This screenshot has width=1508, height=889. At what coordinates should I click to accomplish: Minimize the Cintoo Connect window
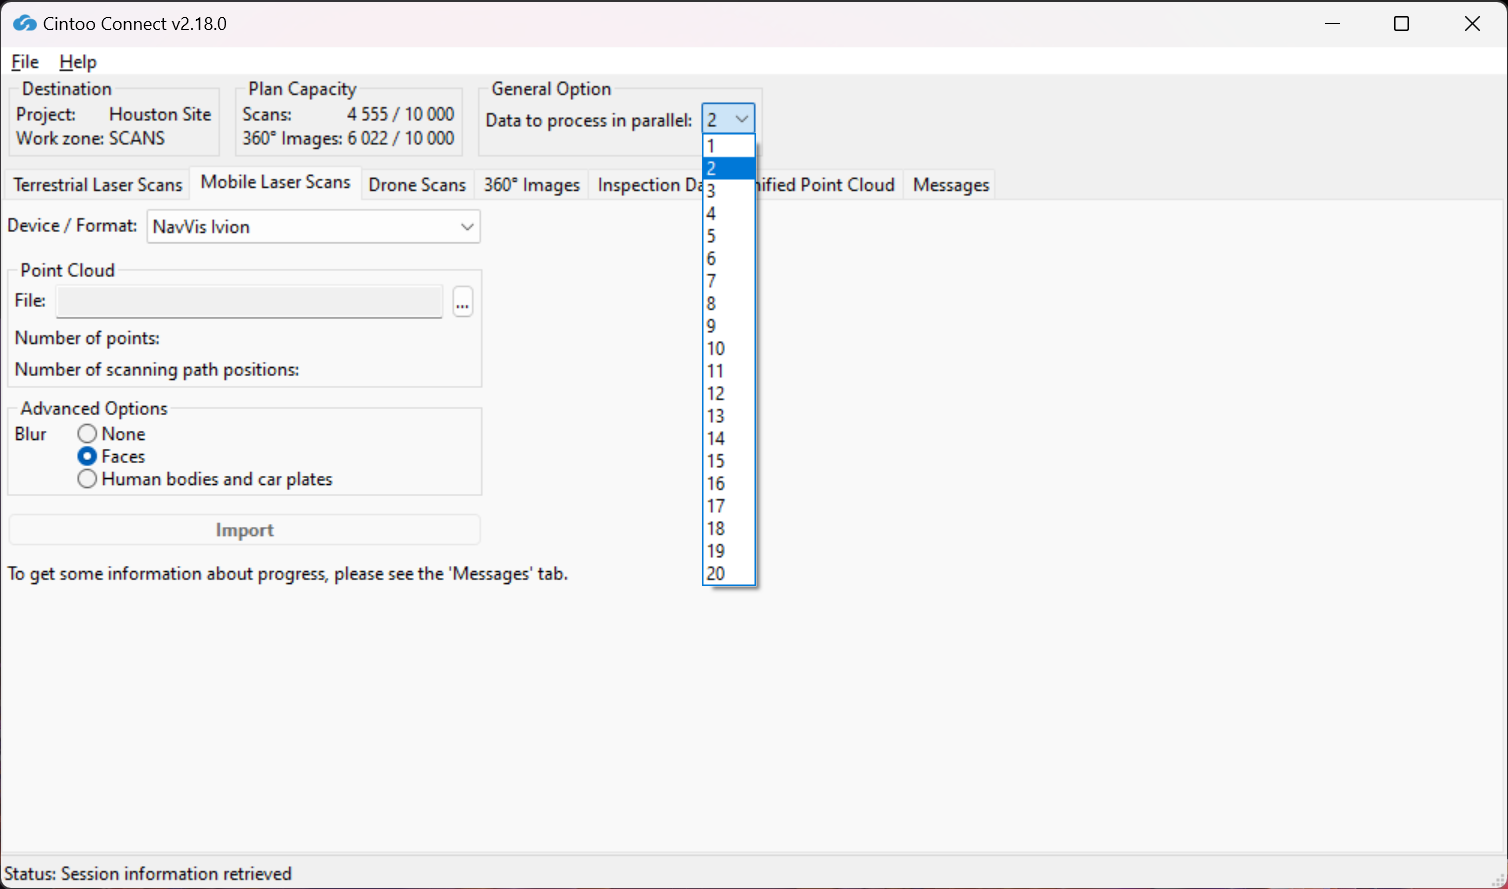1332,24
